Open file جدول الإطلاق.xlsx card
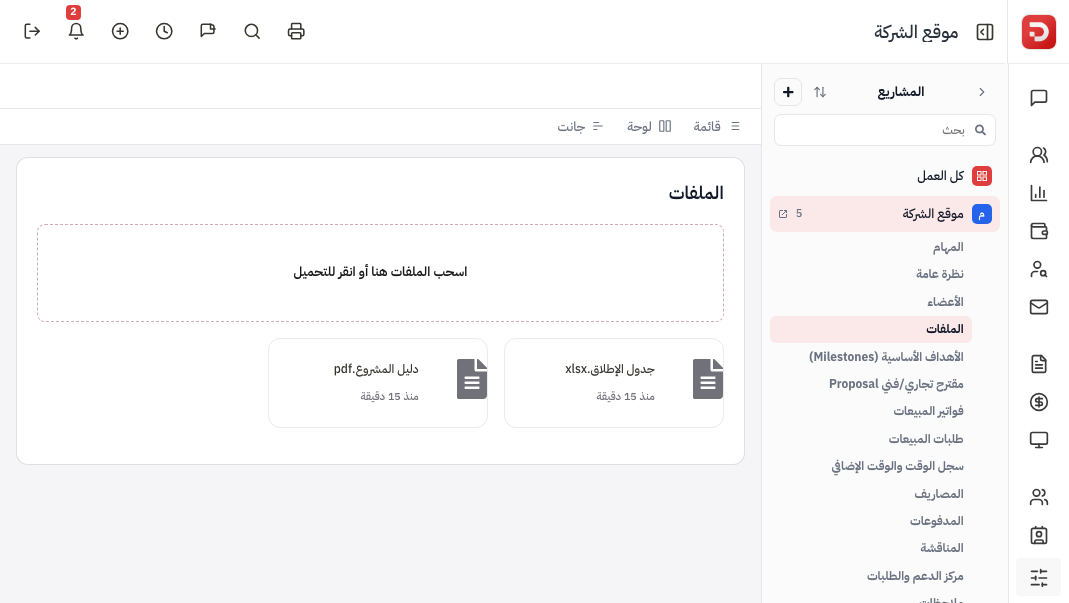Screen dimensions: 1069x603 (614, 383)
